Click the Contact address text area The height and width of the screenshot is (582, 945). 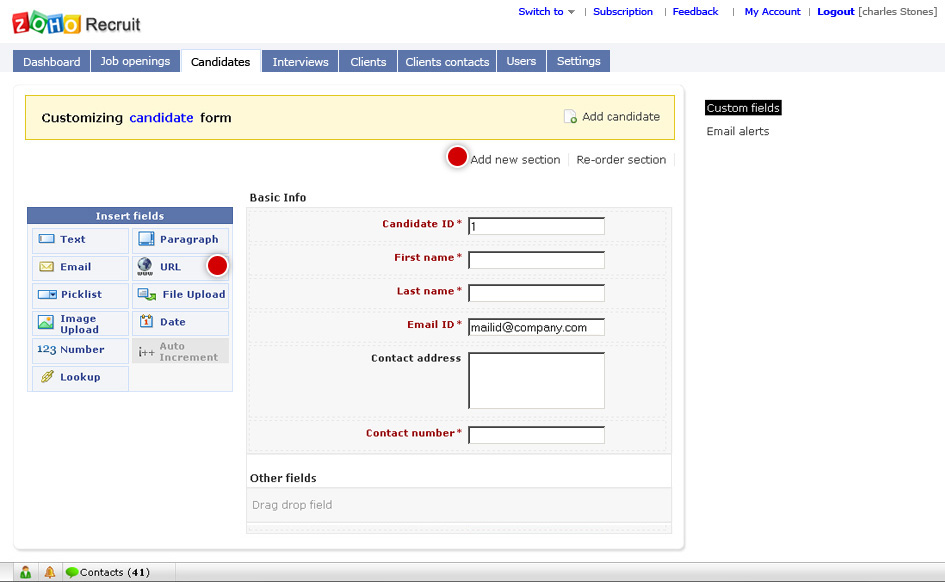[x=536, y=381]
